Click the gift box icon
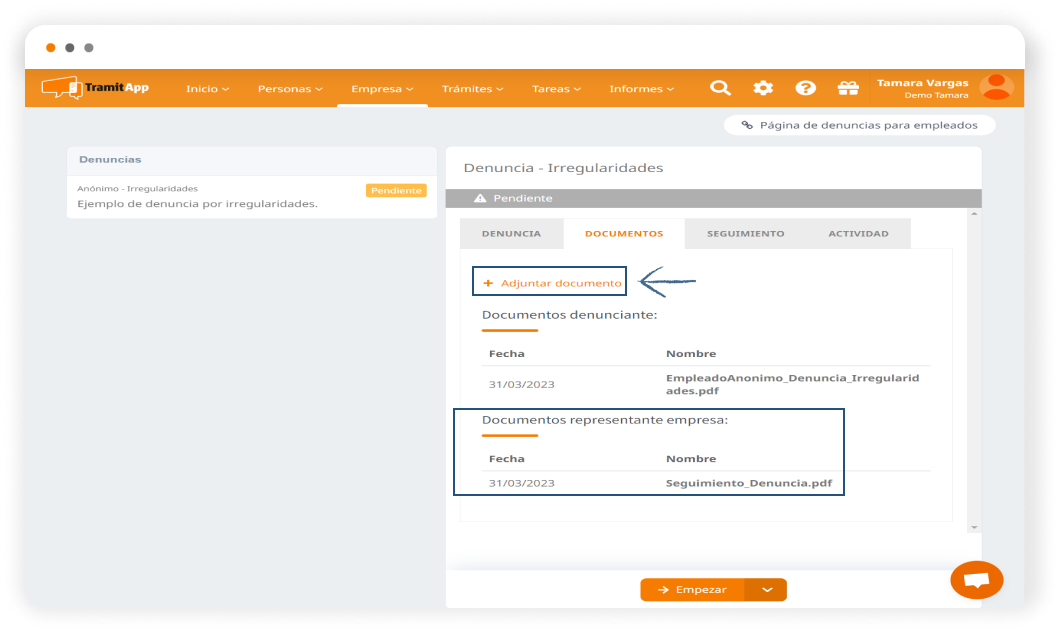 [x=848, y=88]
